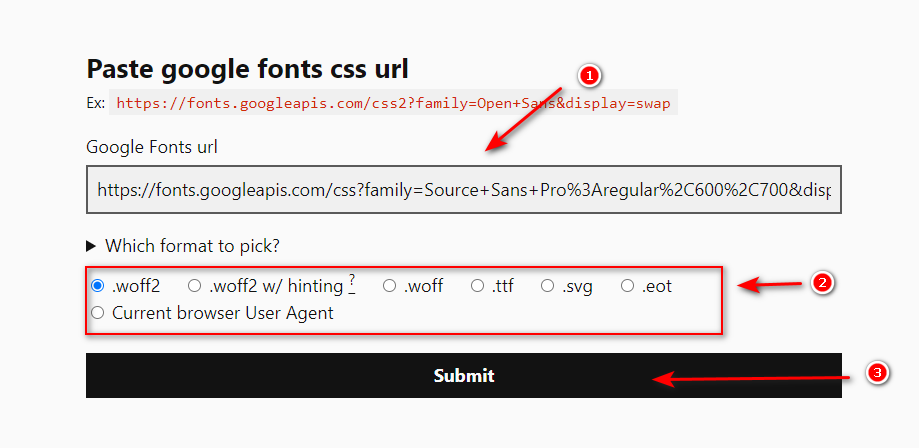Open the hinting help question mark
919x448 pixels.
coord(352,282)
